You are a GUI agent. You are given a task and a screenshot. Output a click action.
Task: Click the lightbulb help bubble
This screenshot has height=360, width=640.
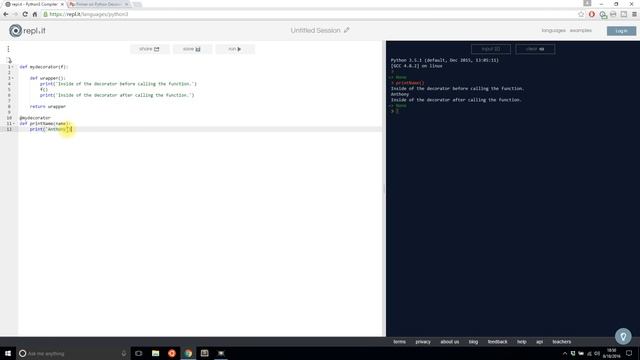pyautogui.click(x=623, y=336)
